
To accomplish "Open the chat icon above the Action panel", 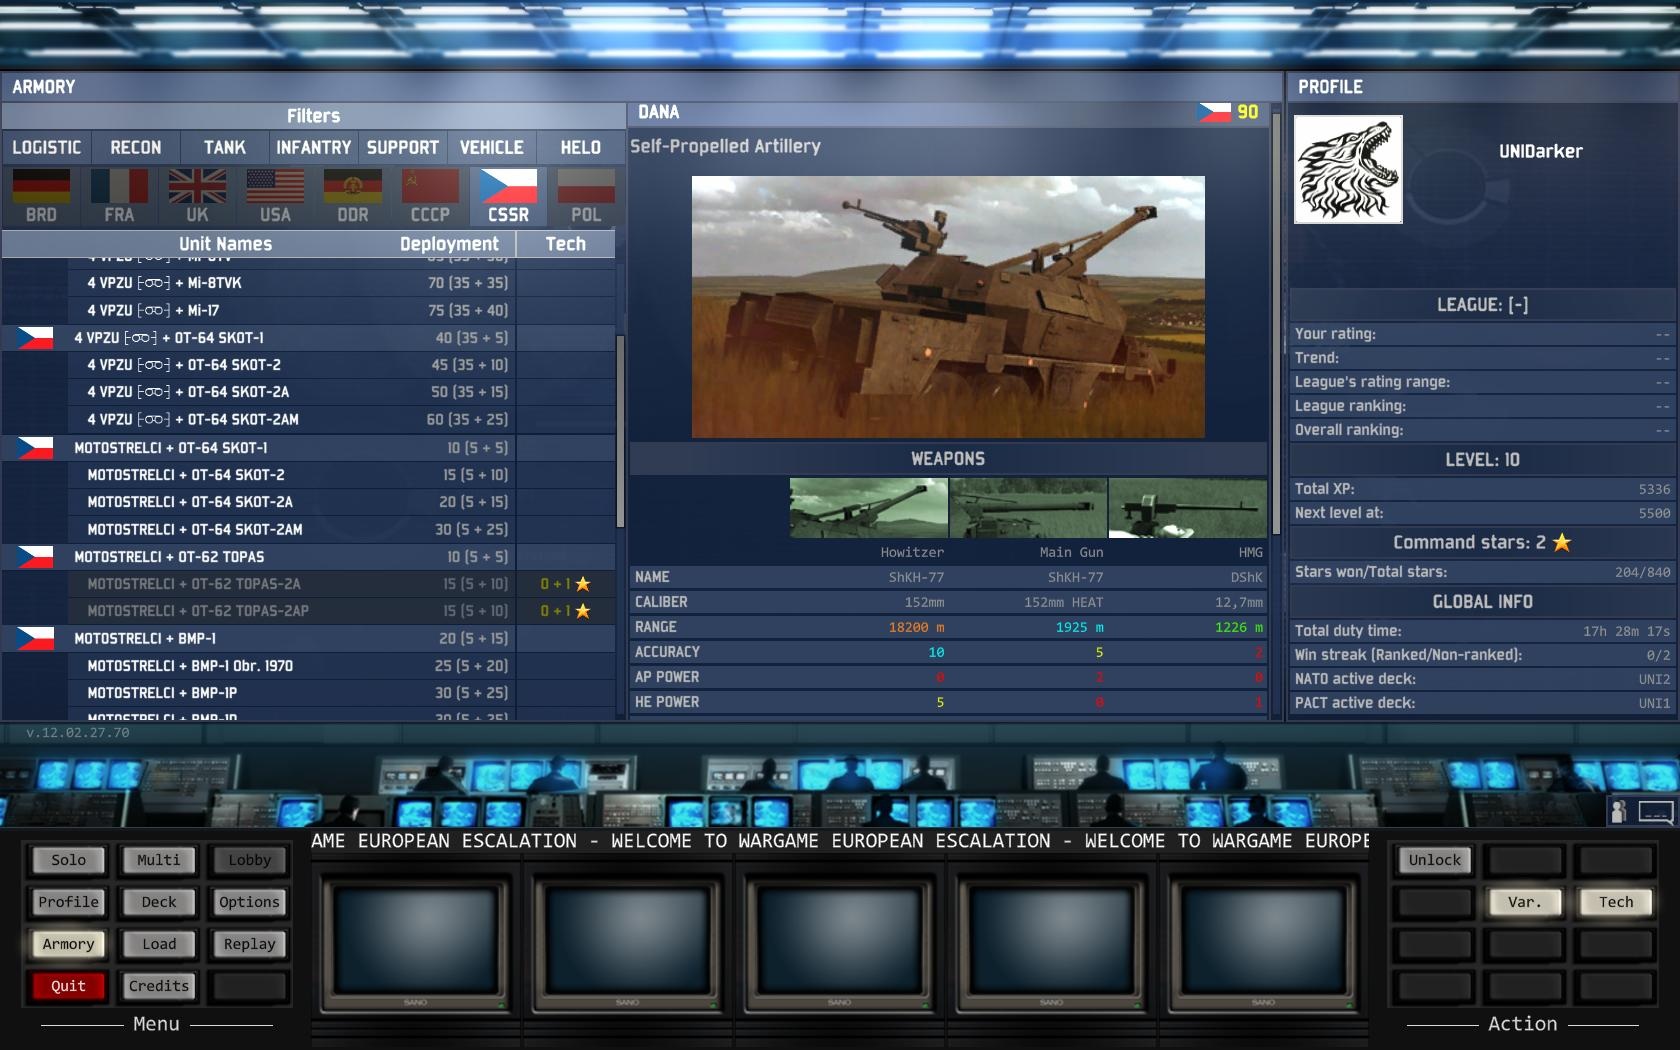I will tap(1655, 811).
